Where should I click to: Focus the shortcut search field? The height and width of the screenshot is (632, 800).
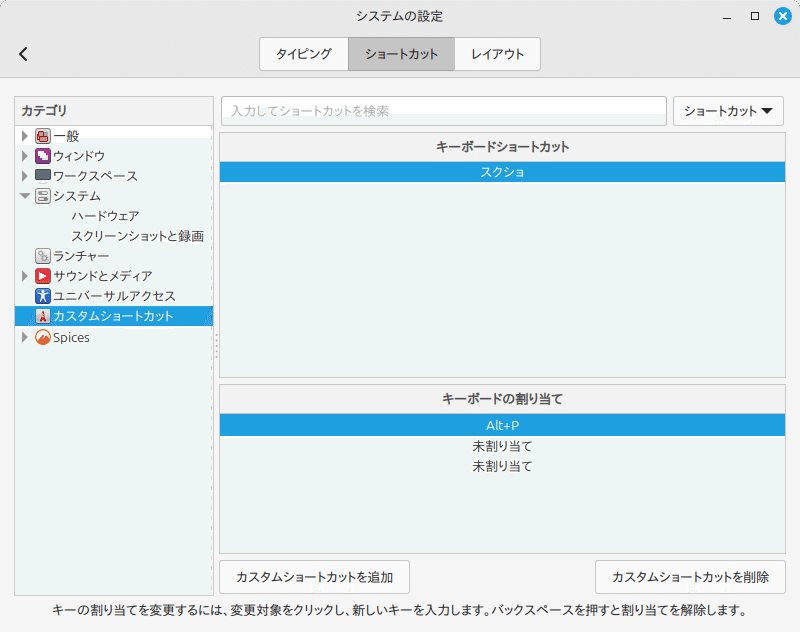point(444,111)
